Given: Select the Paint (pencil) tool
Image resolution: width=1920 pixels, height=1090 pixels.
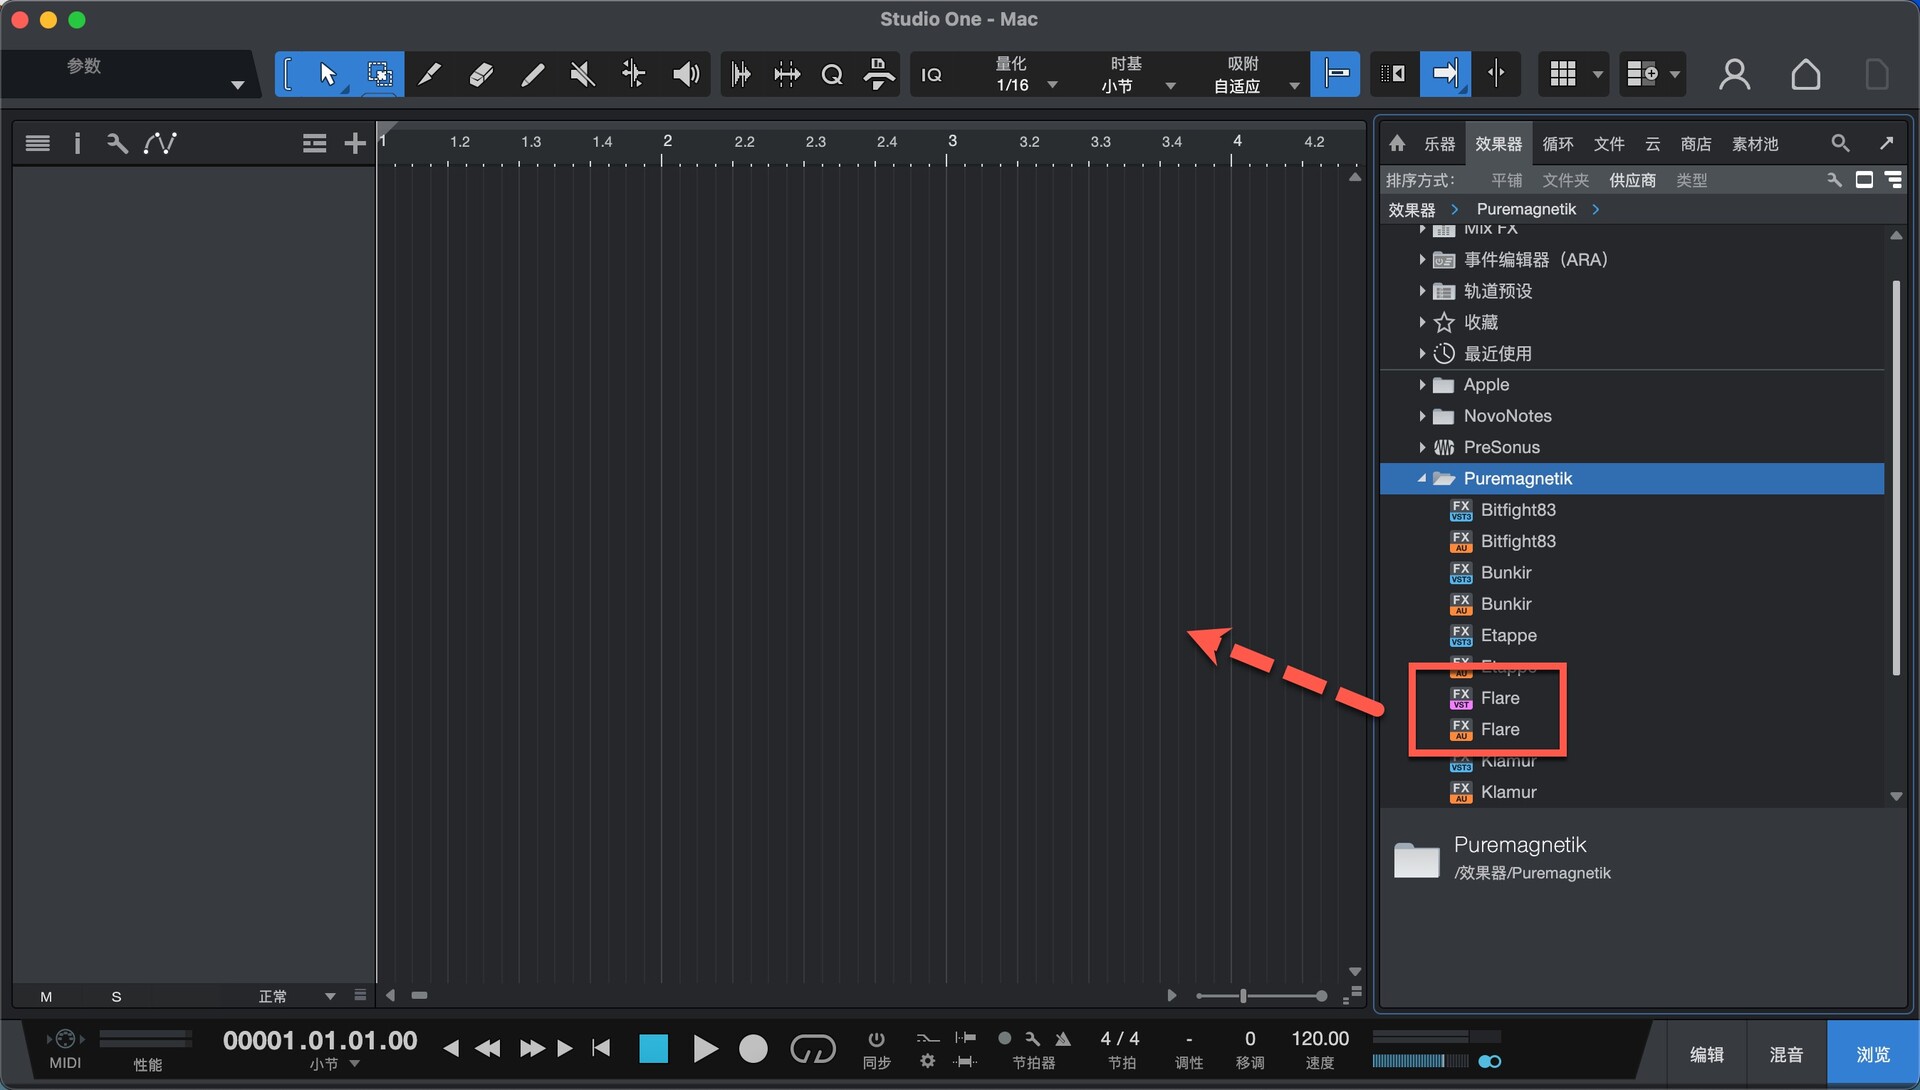Looking at the screenshot, I should 532,74.
